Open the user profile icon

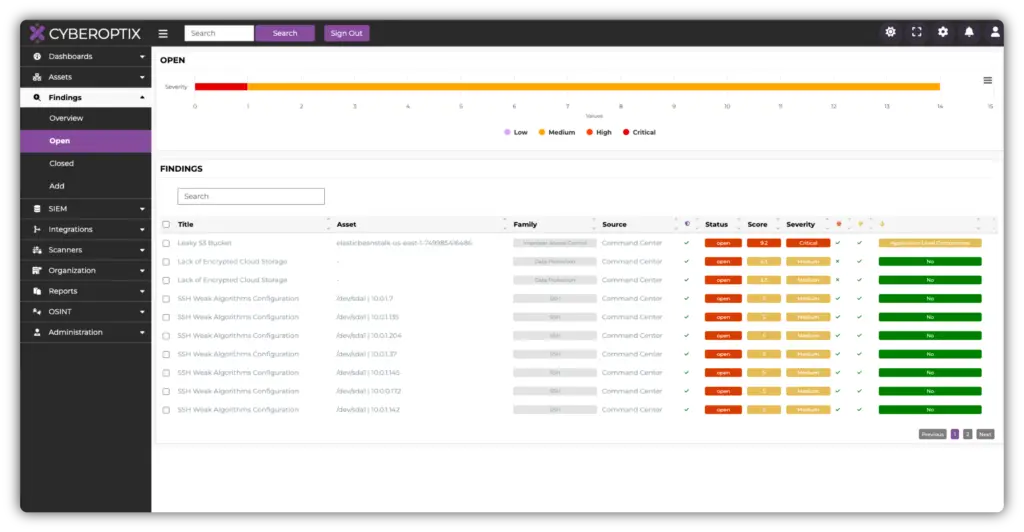point(994,32)
